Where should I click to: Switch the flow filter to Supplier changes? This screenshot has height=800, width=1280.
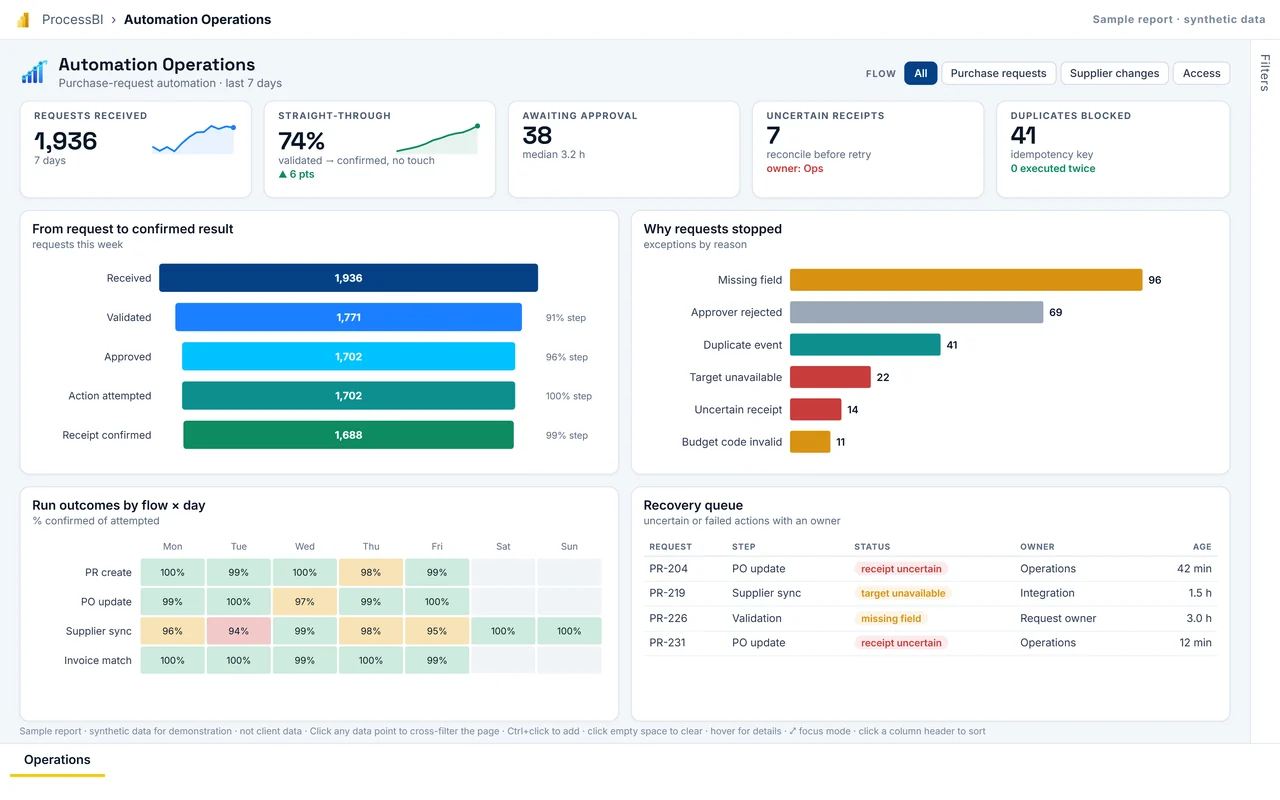pyautogui.click(x=1114, y=73)
